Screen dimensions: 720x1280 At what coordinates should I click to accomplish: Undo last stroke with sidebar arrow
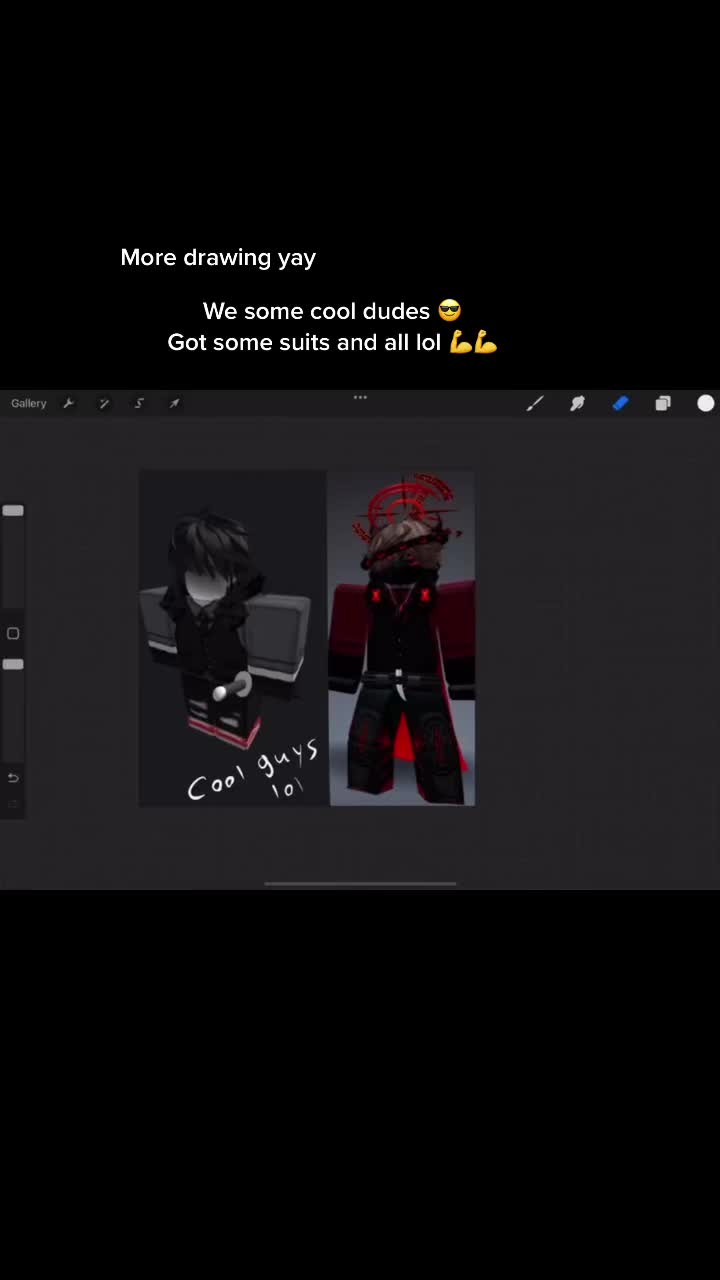13,778
